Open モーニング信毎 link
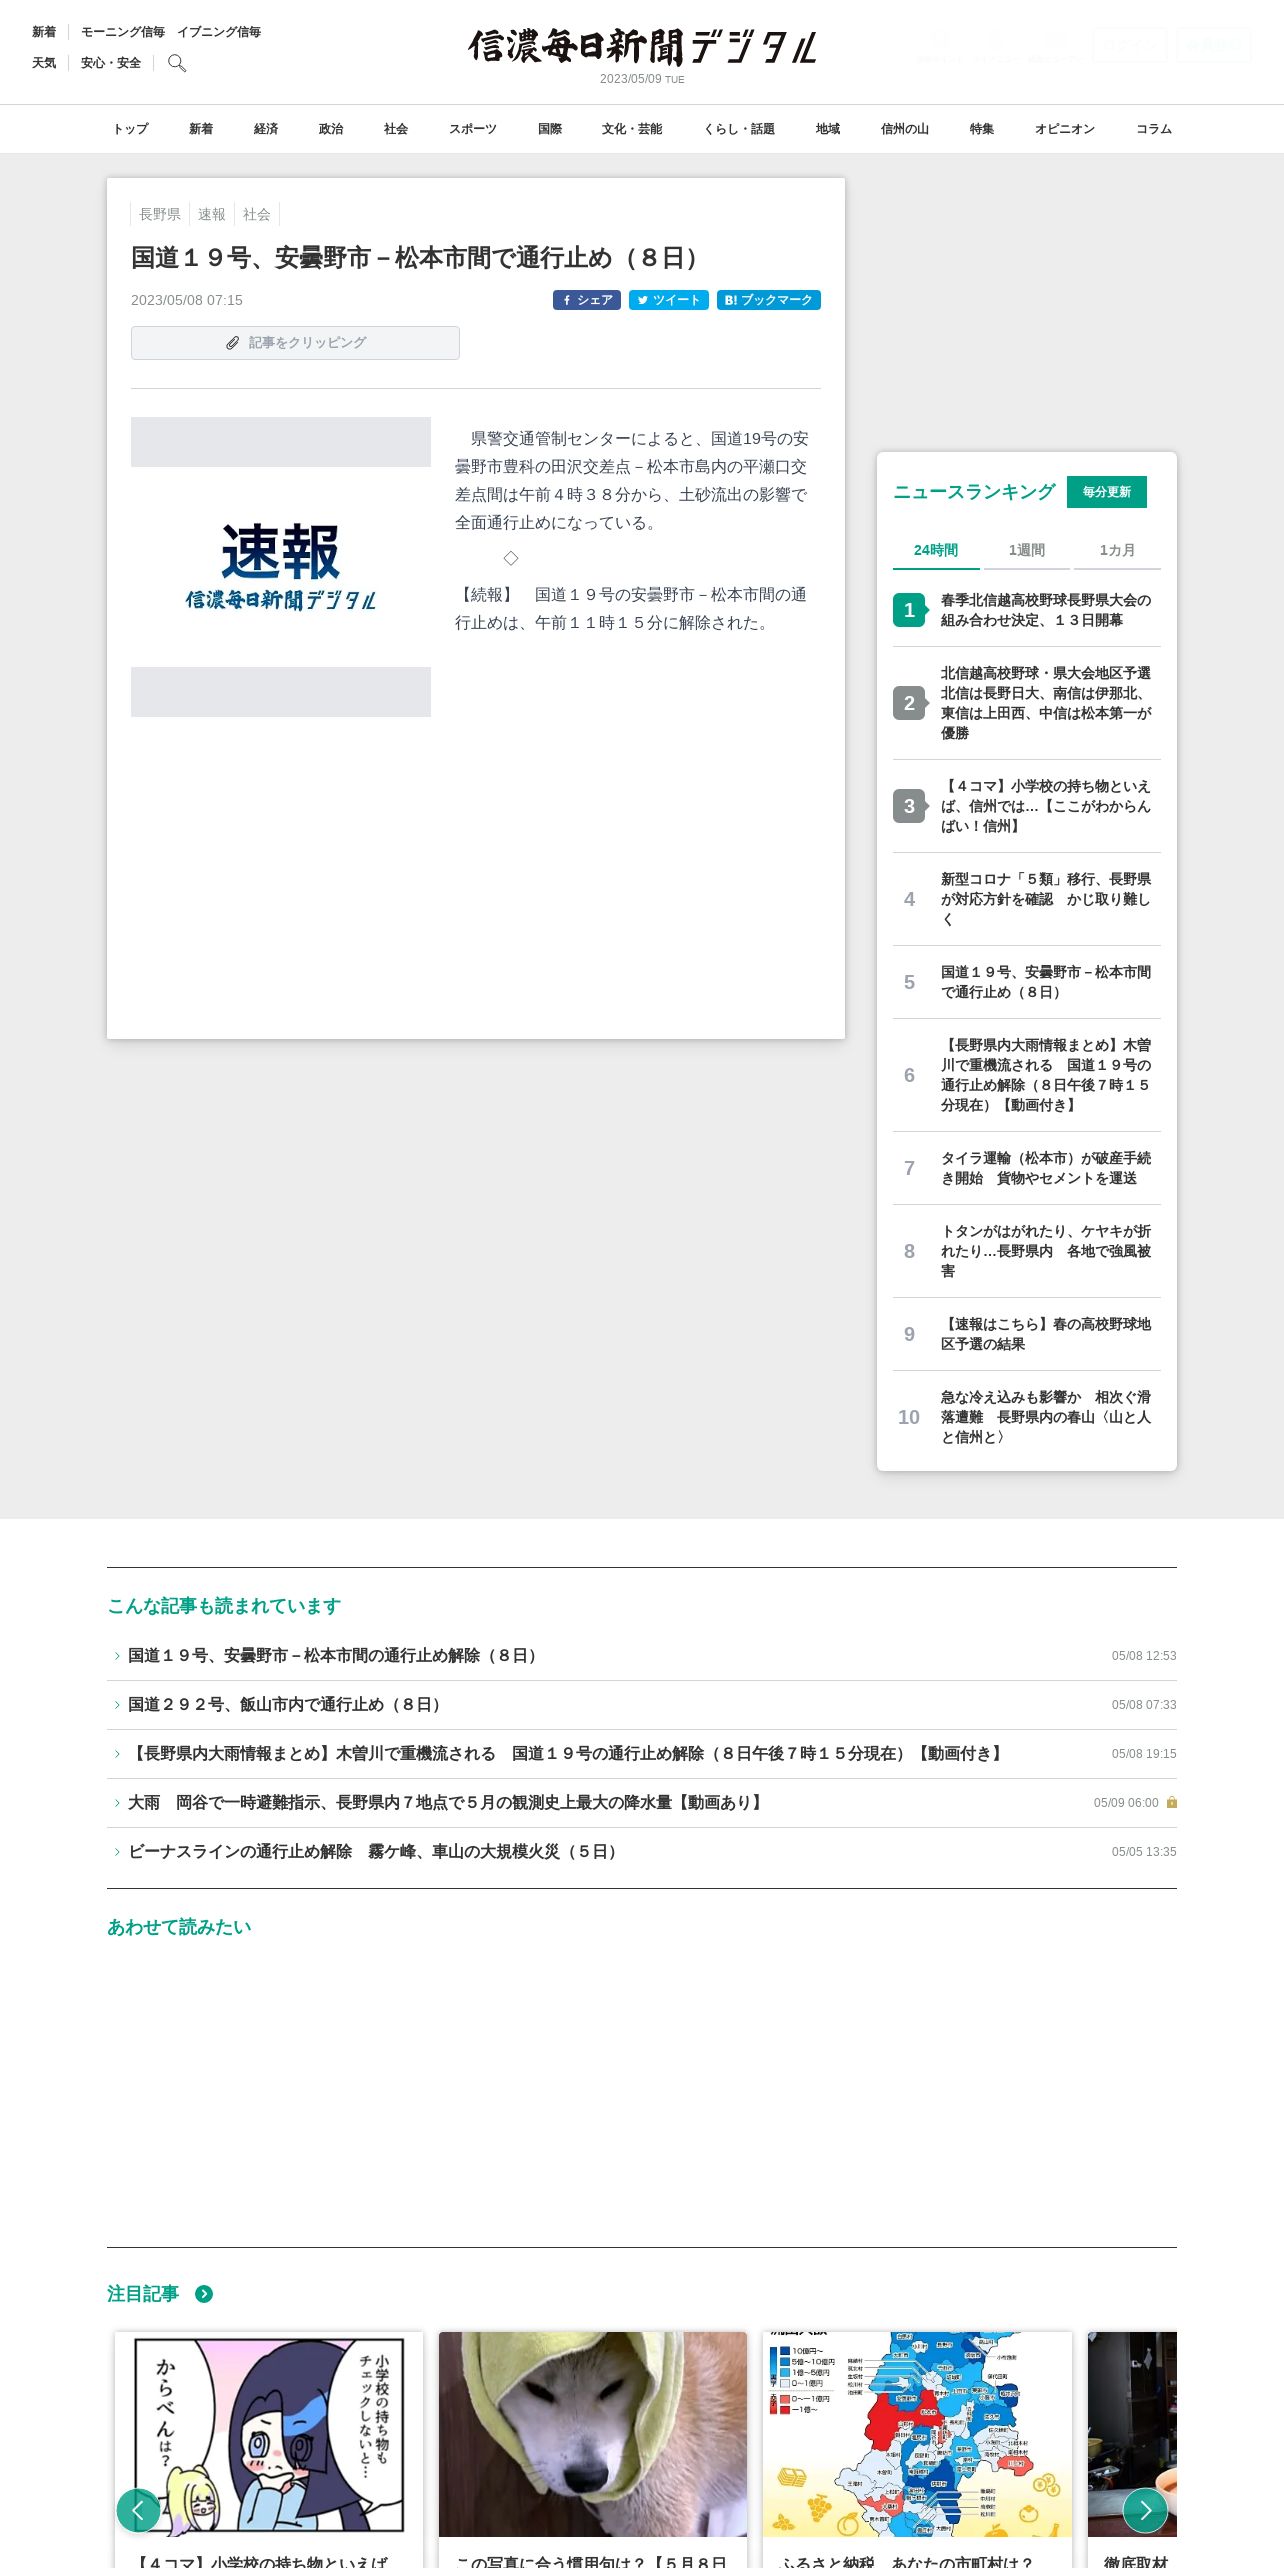 pos(123,32)
